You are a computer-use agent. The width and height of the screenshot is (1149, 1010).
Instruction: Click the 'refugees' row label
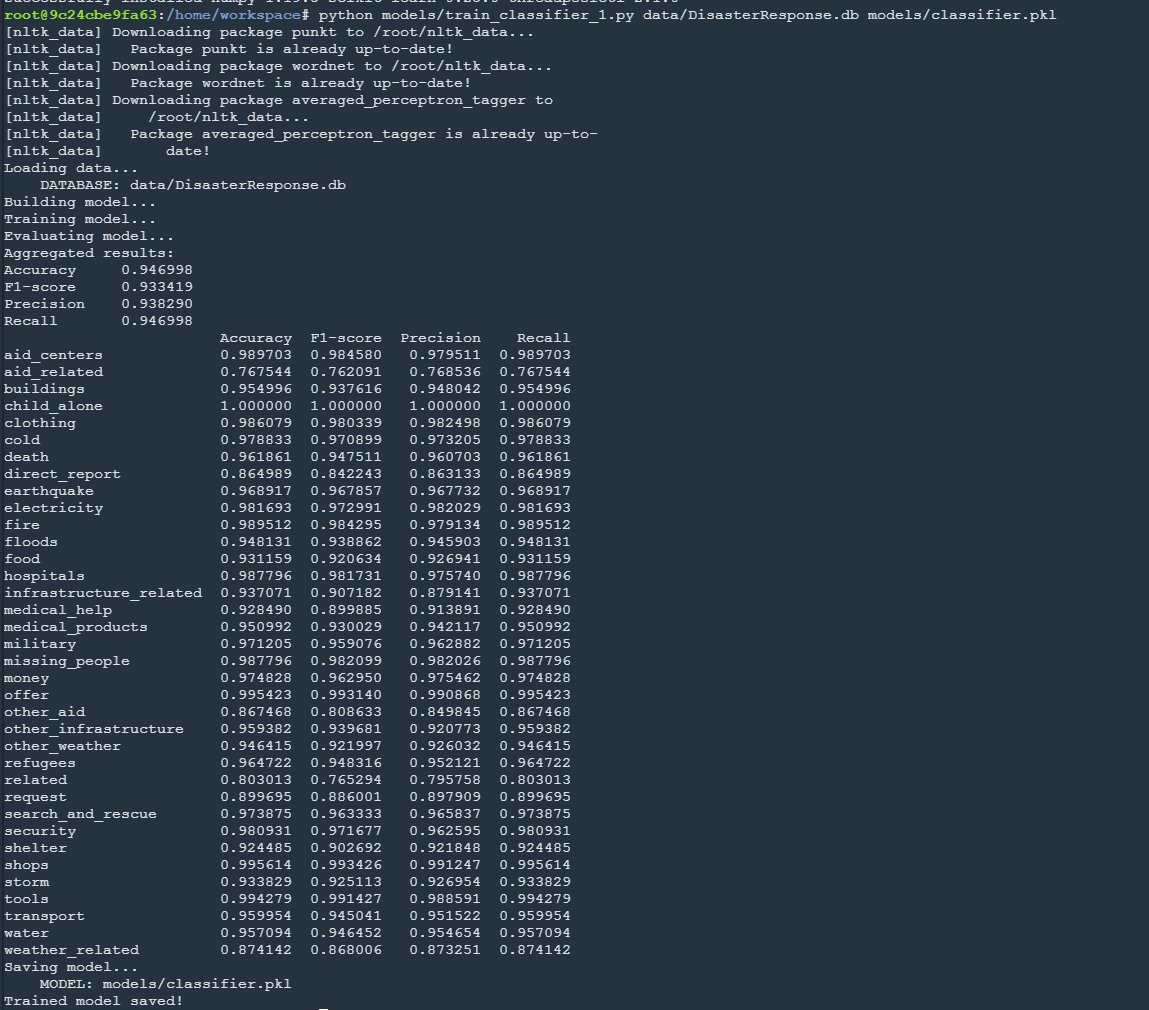(40, 763)
